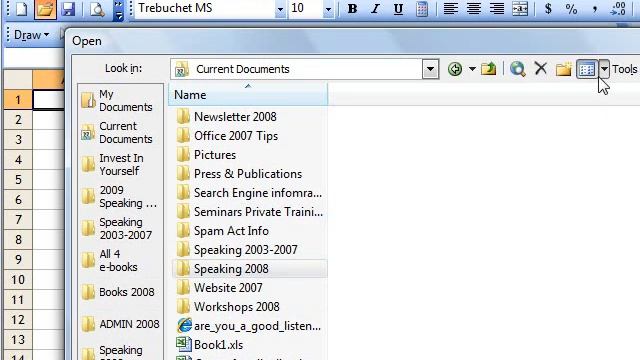Click the Views icon in Open dialog
The height and width of the screenshot is (360, 640).
(x=587, y=69)
